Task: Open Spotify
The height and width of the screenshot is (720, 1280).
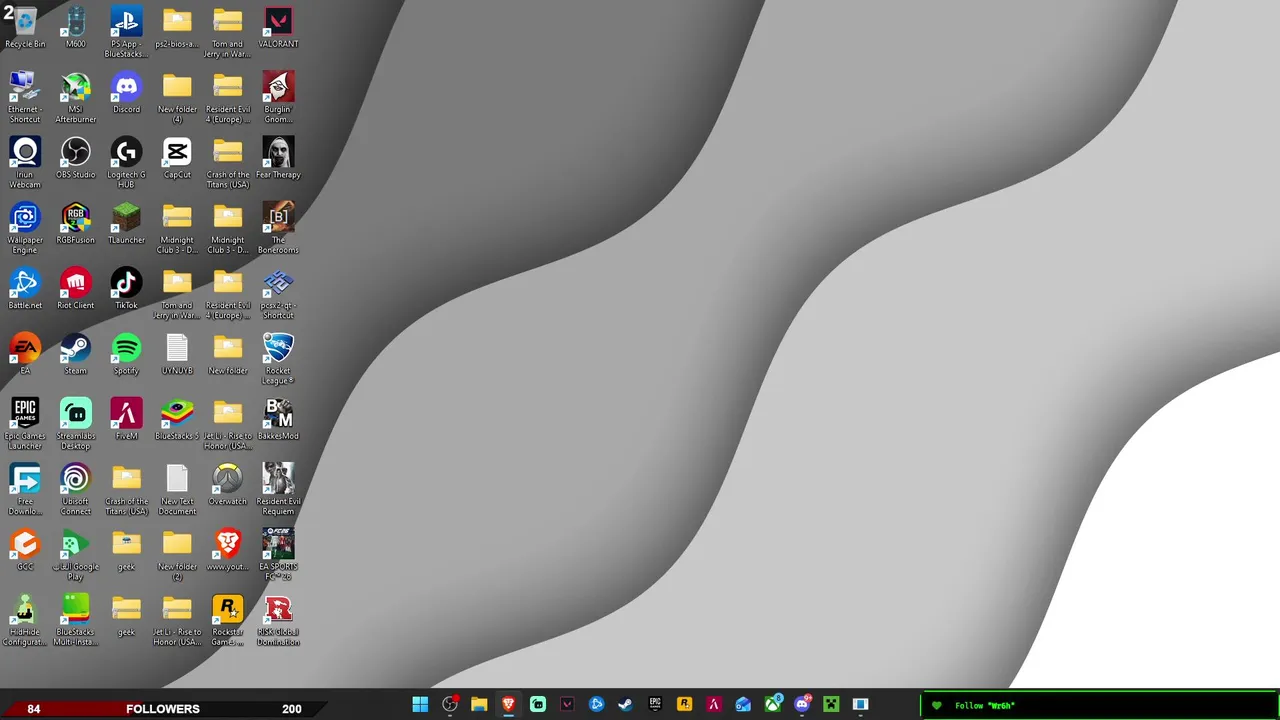Action: click(x=126, y=348)
